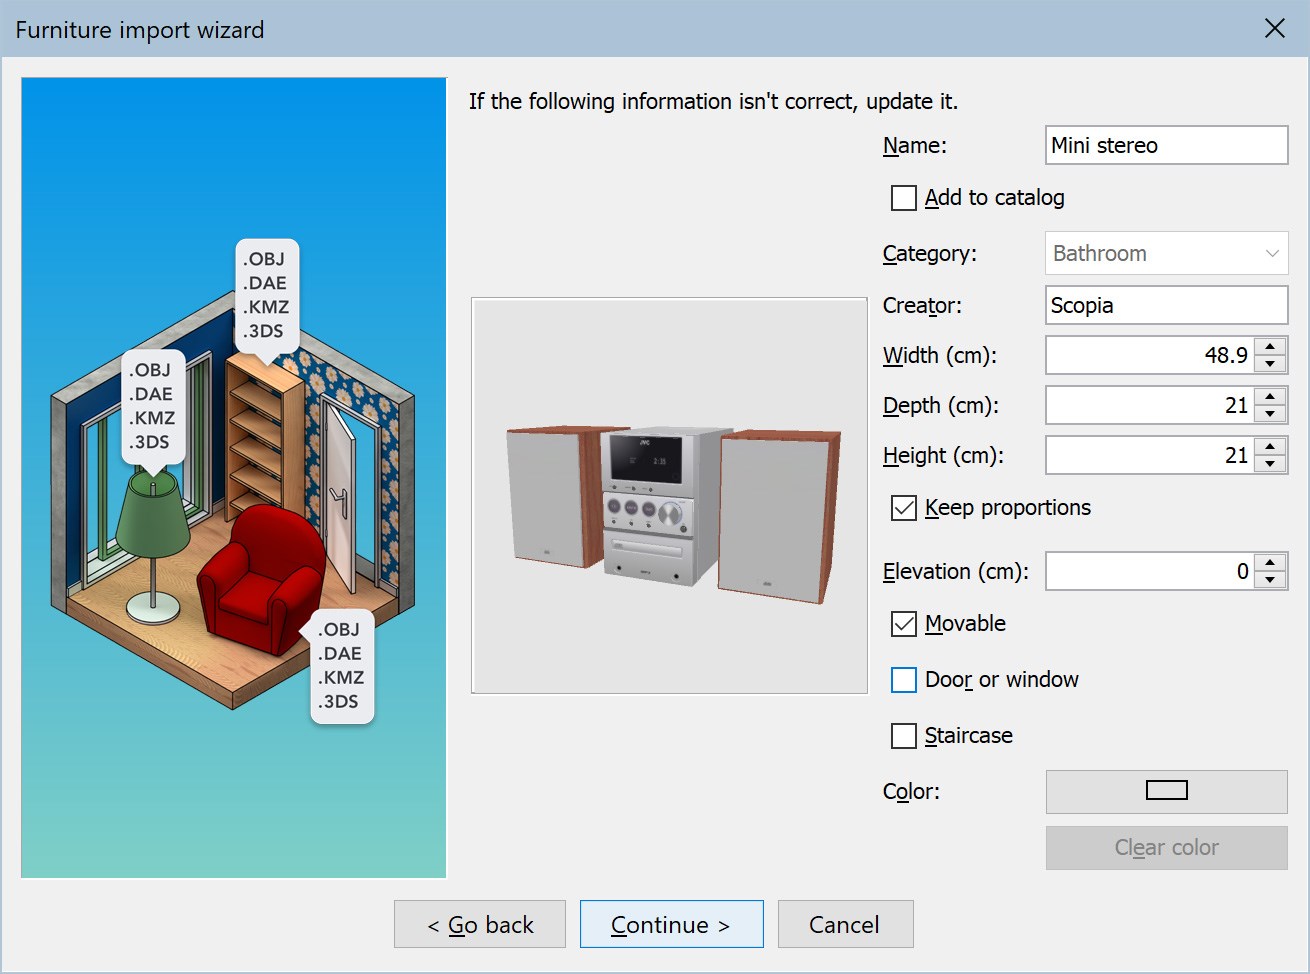Click the Creator field showing "Scopia"
Viewport: 1310px width, 974px height.
click(1166, 305)
